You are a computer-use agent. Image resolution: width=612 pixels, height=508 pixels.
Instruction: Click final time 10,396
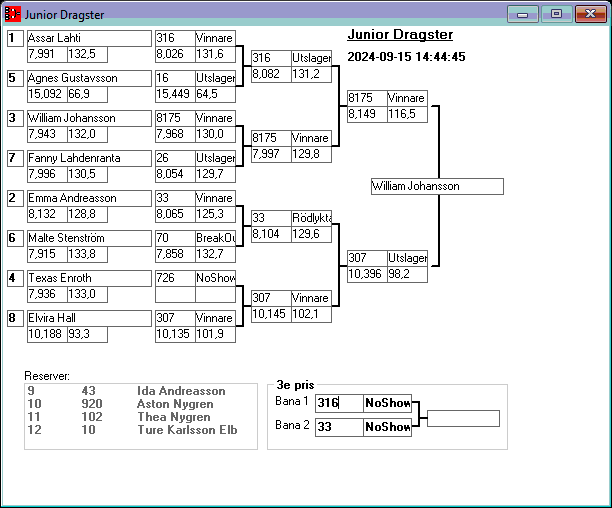pyautogui.click(x=367, y=274)
